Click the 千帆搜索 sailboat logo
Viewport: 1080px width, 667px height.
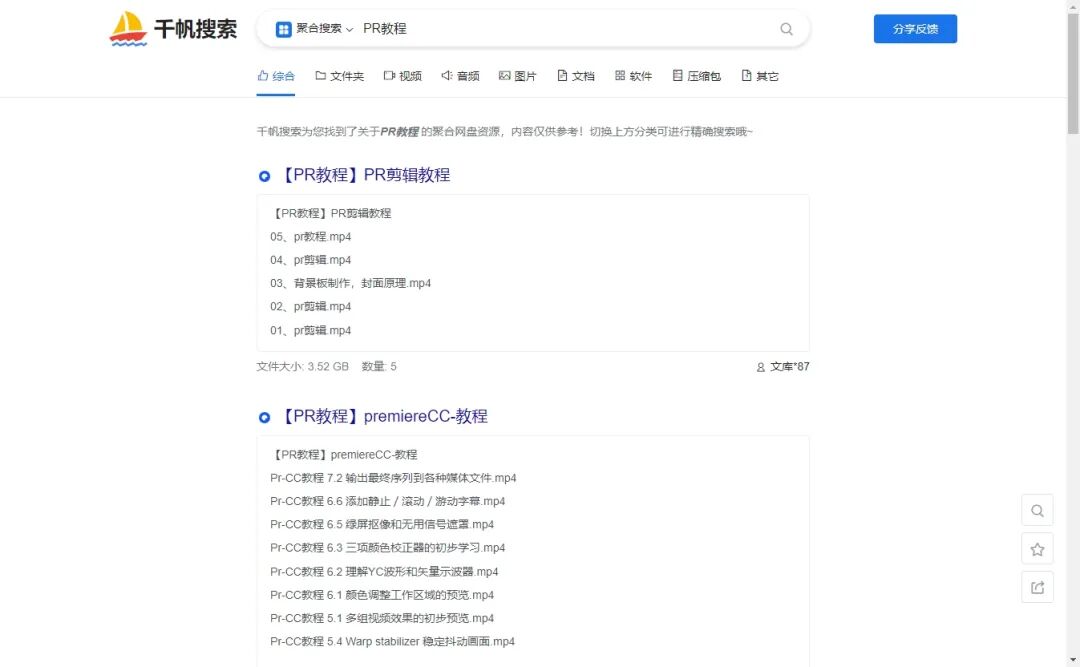coord(173,29)
